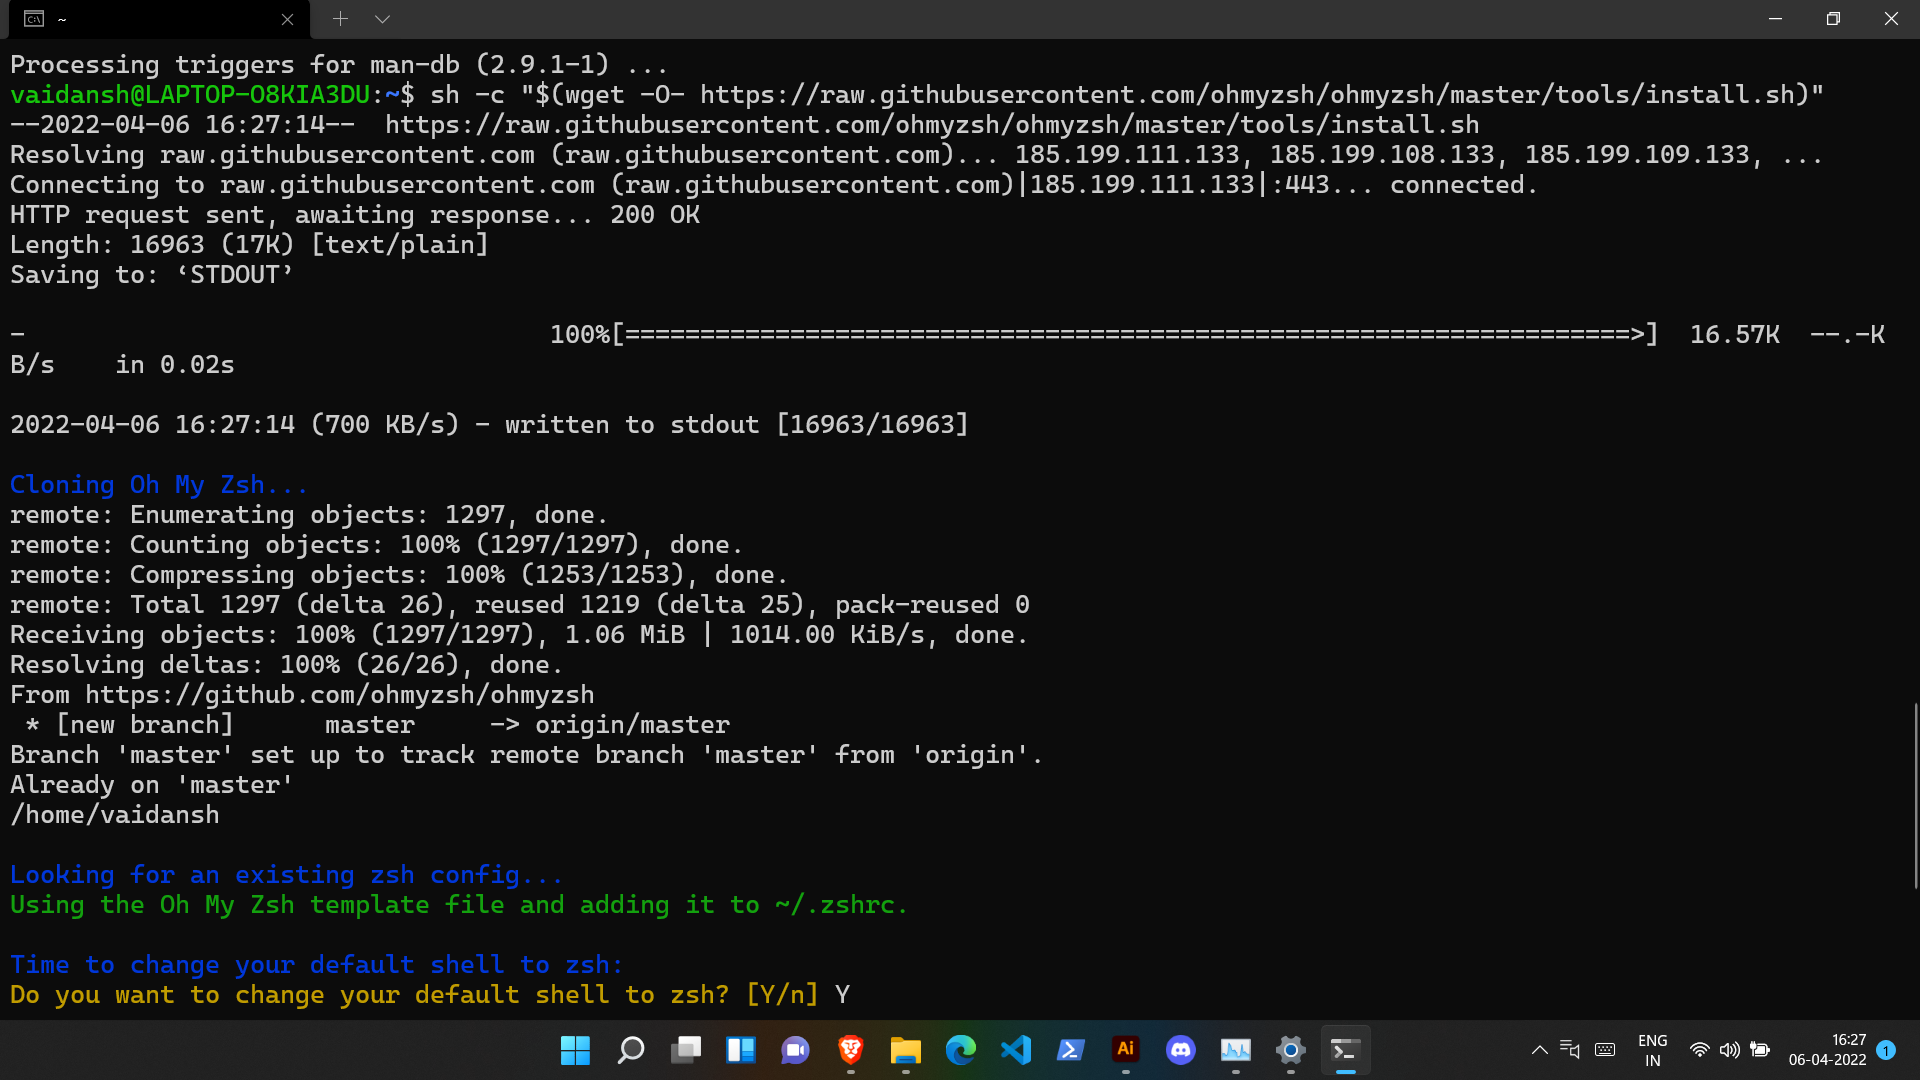The height and width of the screenshot is (1080, 1920).
Task: Focus the Windows Terminal taskbar icon
Action: [x=1346, y=1050]
